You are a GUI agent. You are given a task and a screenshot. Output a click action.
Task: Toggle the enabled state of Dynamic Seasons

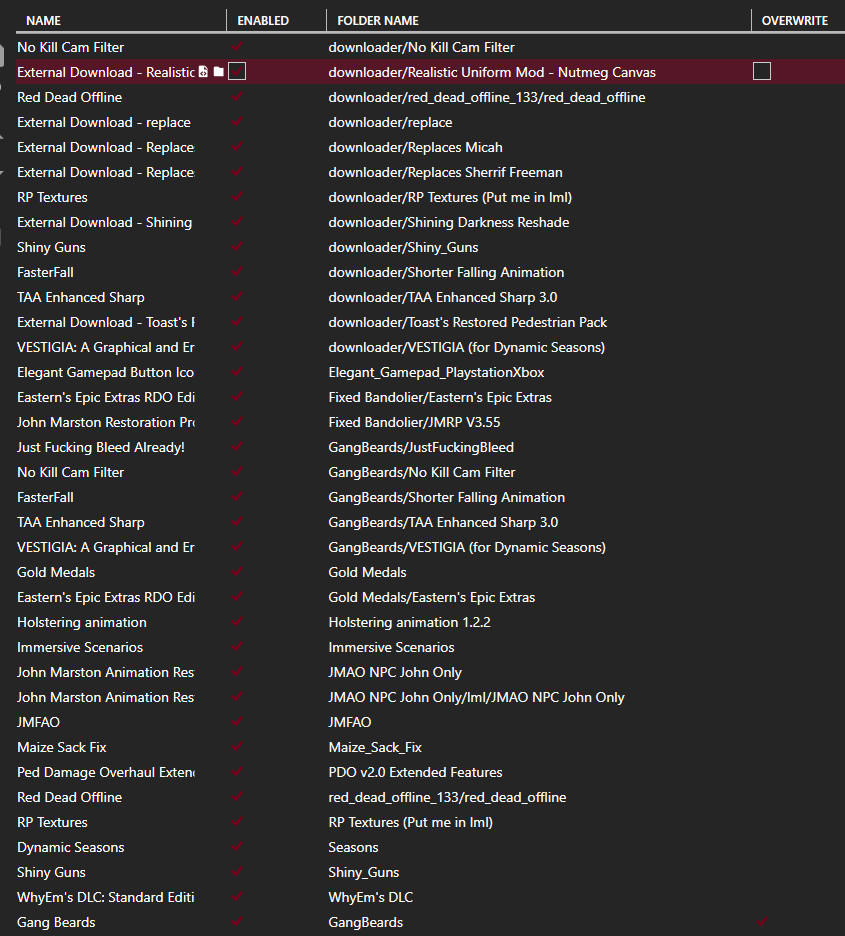pyautogui.click(x=237, y=847)
